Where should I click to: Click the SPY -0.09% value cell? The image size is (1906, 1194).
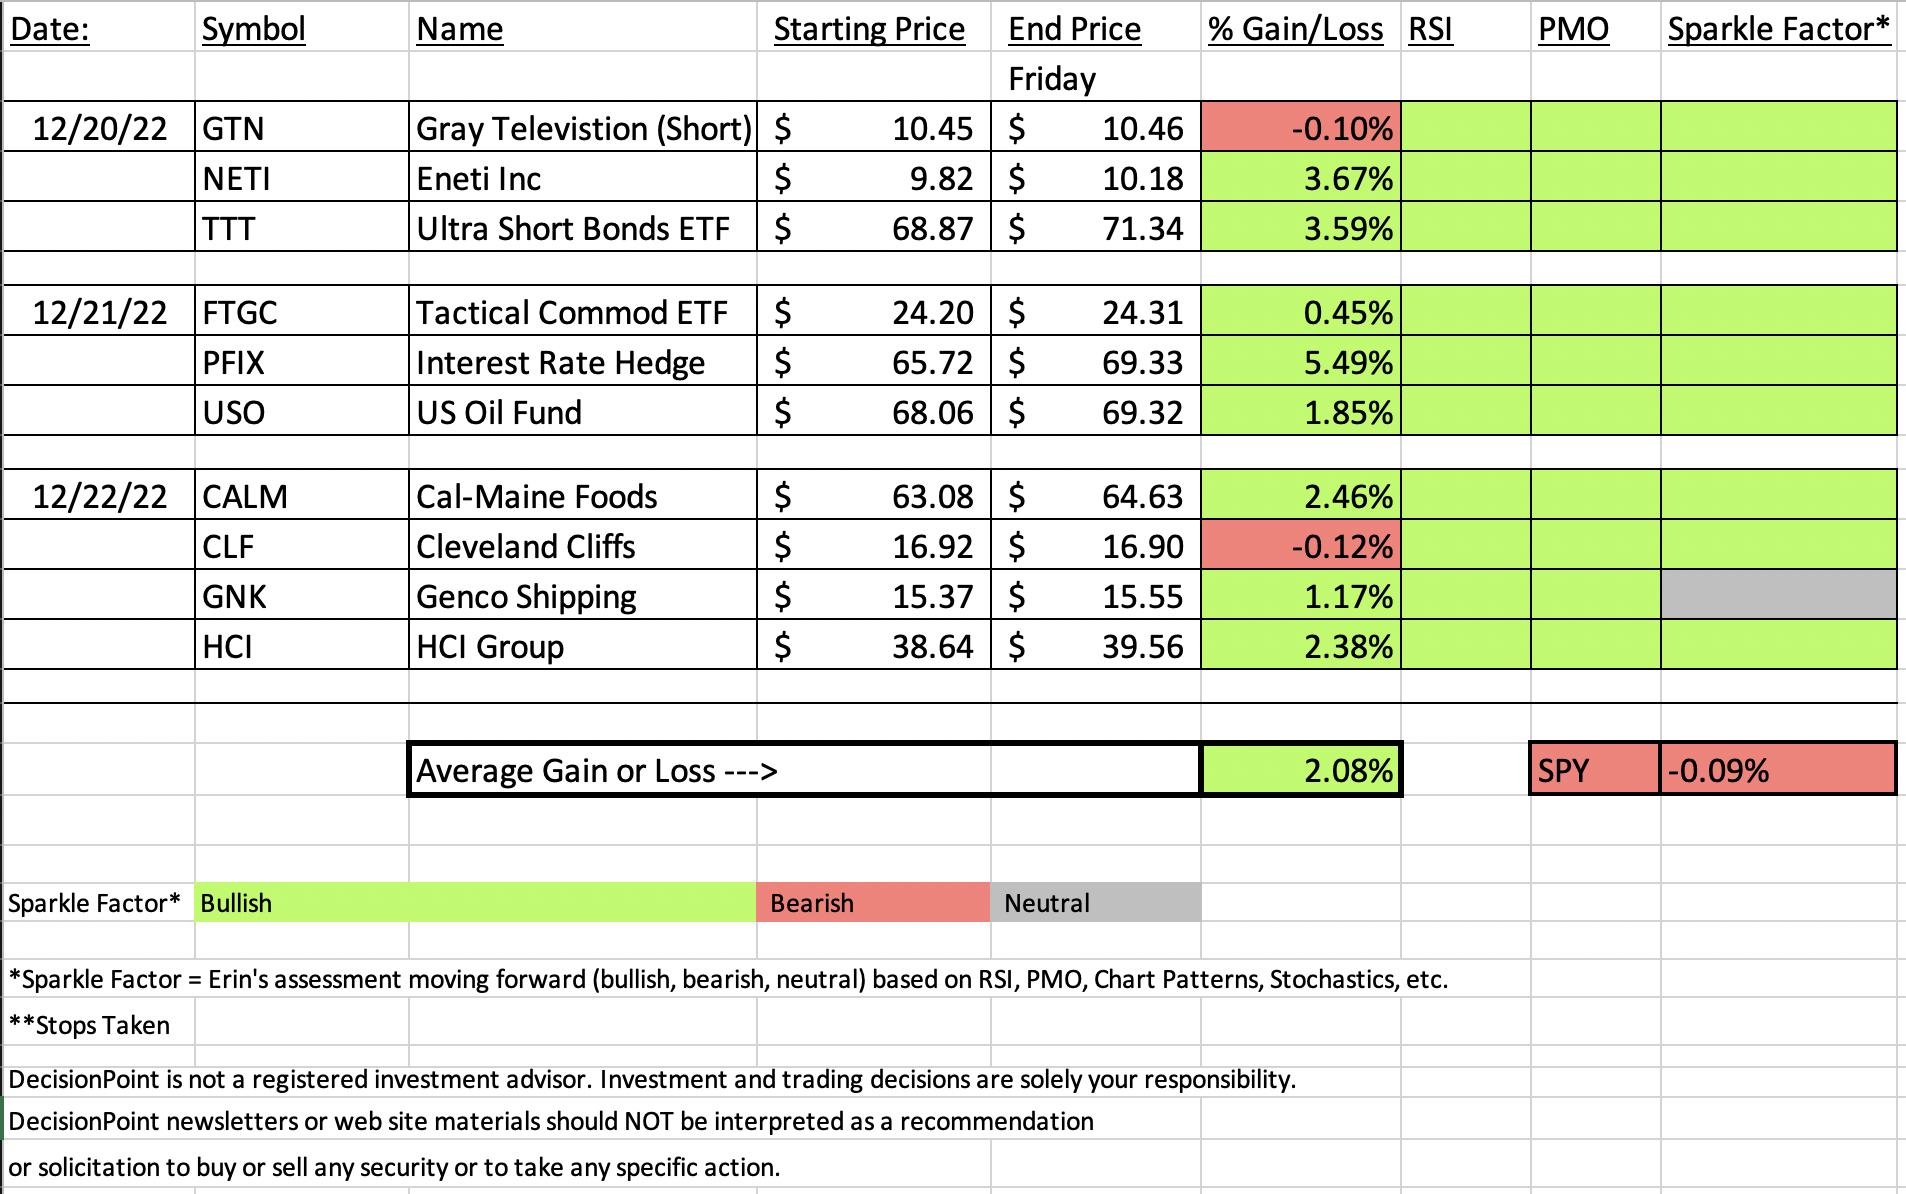pos(1778,769)
